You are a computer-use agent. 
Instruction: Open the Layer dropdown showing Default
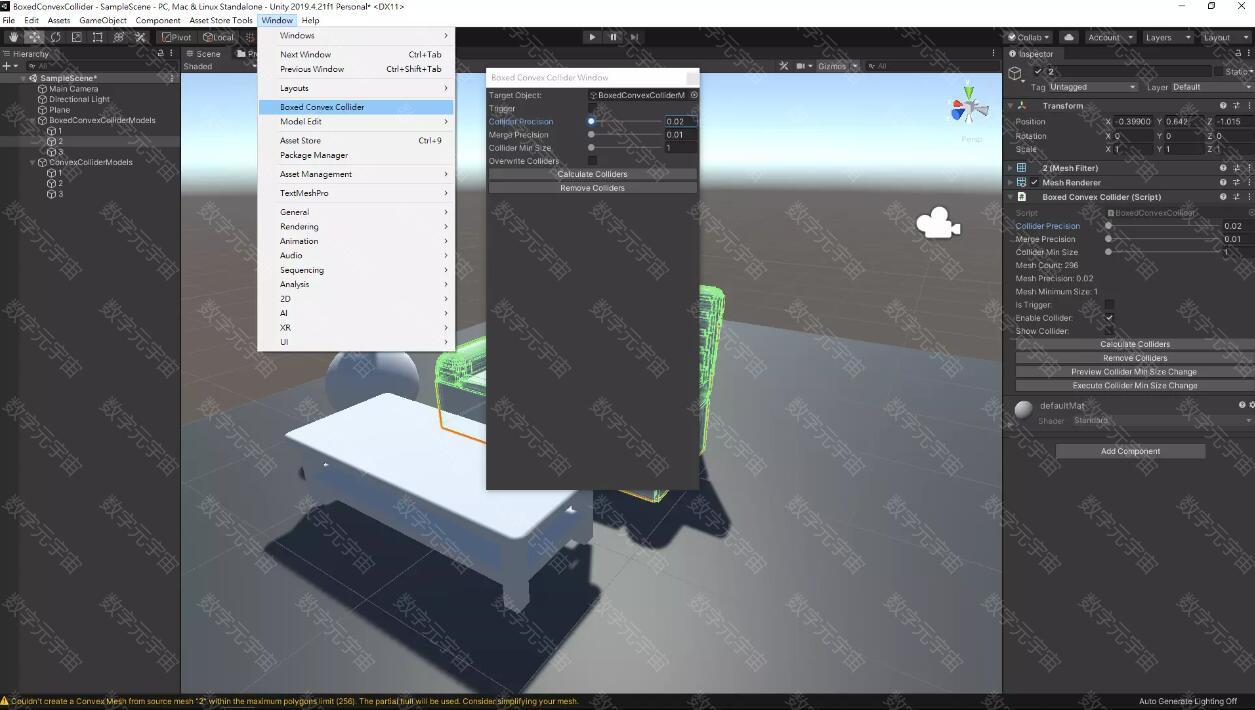click(1212, 87)
